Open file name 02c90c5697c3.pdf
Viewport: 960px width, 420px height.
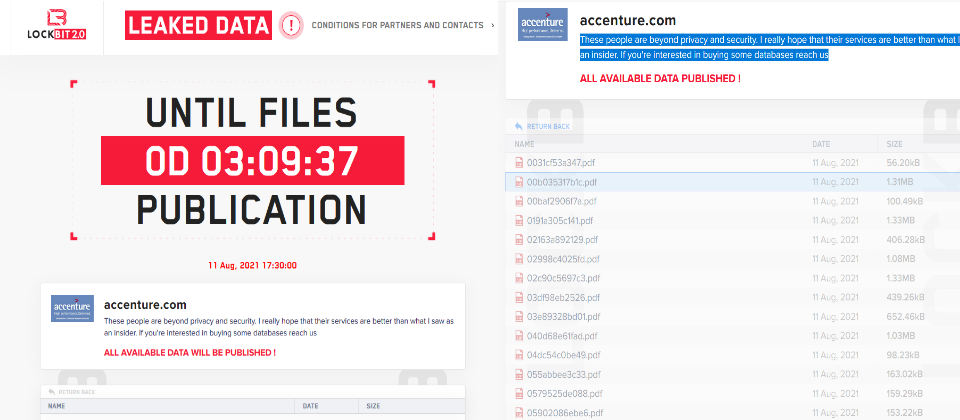click(x=563, y=278)
